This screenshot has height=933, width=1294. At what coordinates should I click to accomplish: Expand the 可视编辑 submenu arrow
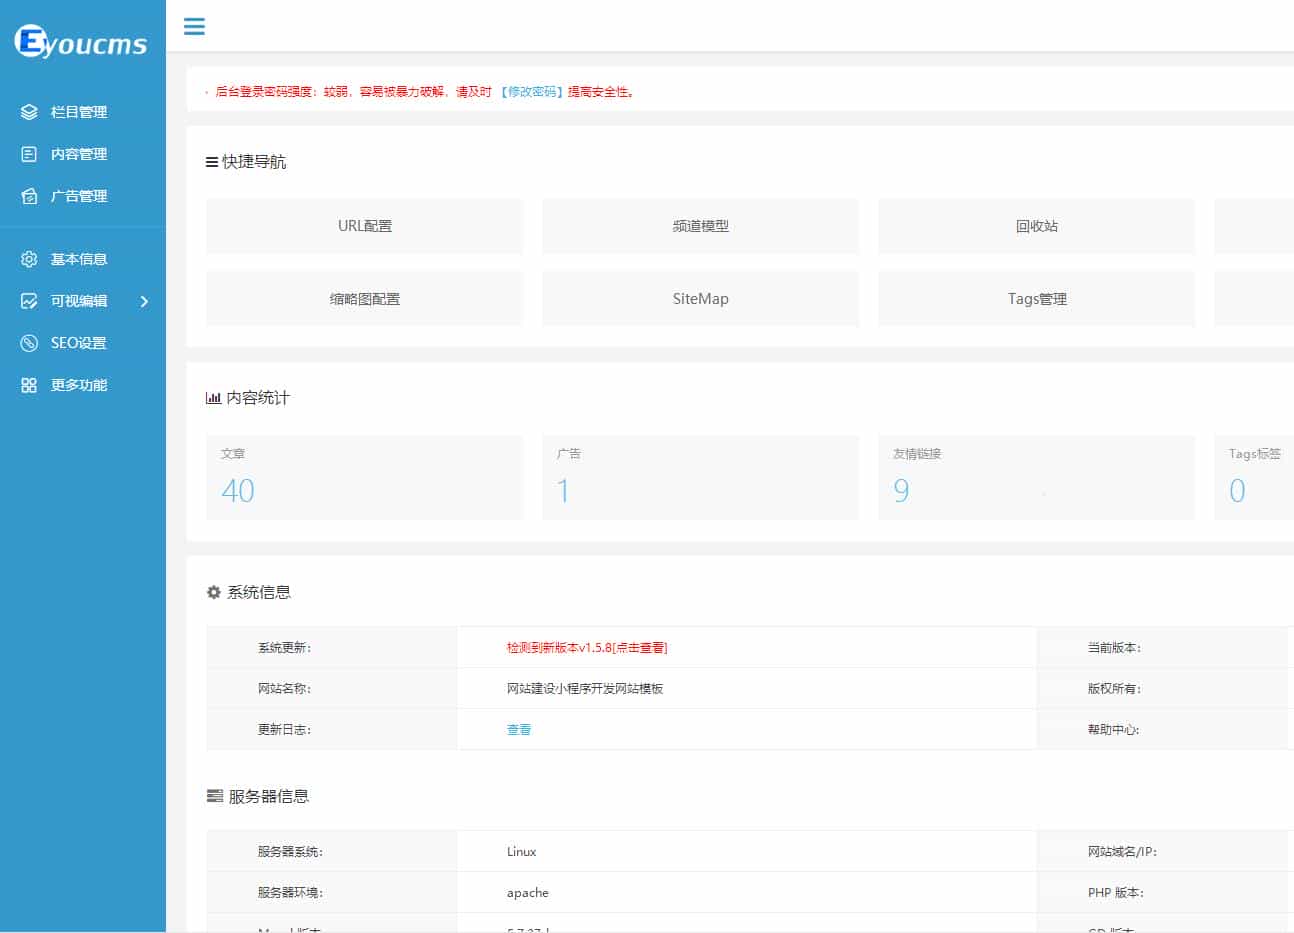click(144, 301)
